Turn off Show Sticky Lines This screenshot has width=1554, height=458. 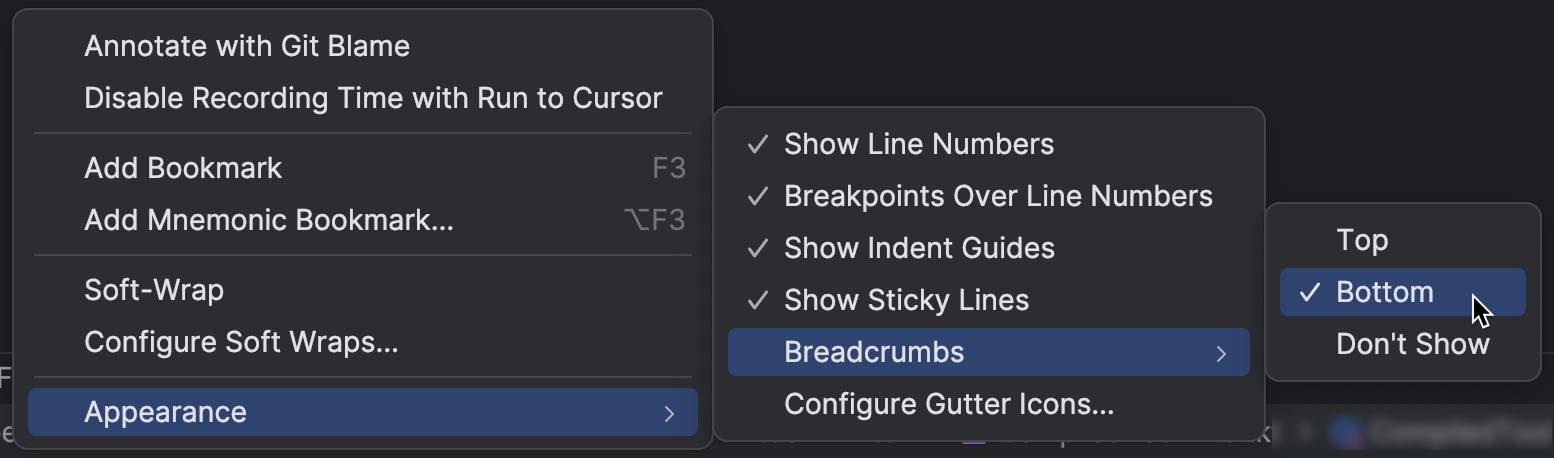coord(906,300)
